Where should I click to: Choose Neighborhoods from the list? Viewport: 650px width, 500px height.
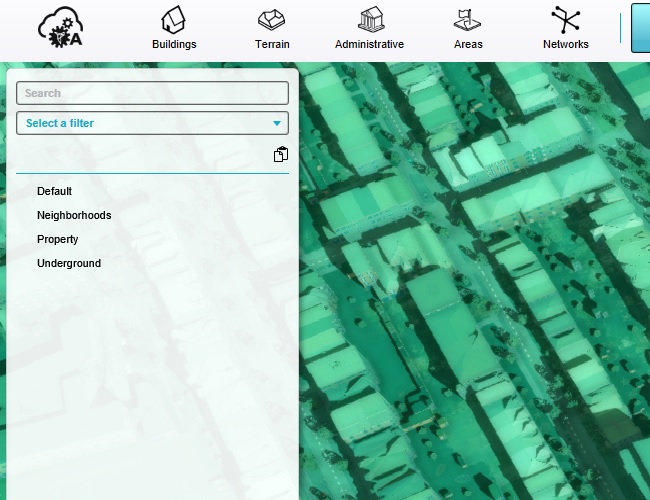(74, 215)
